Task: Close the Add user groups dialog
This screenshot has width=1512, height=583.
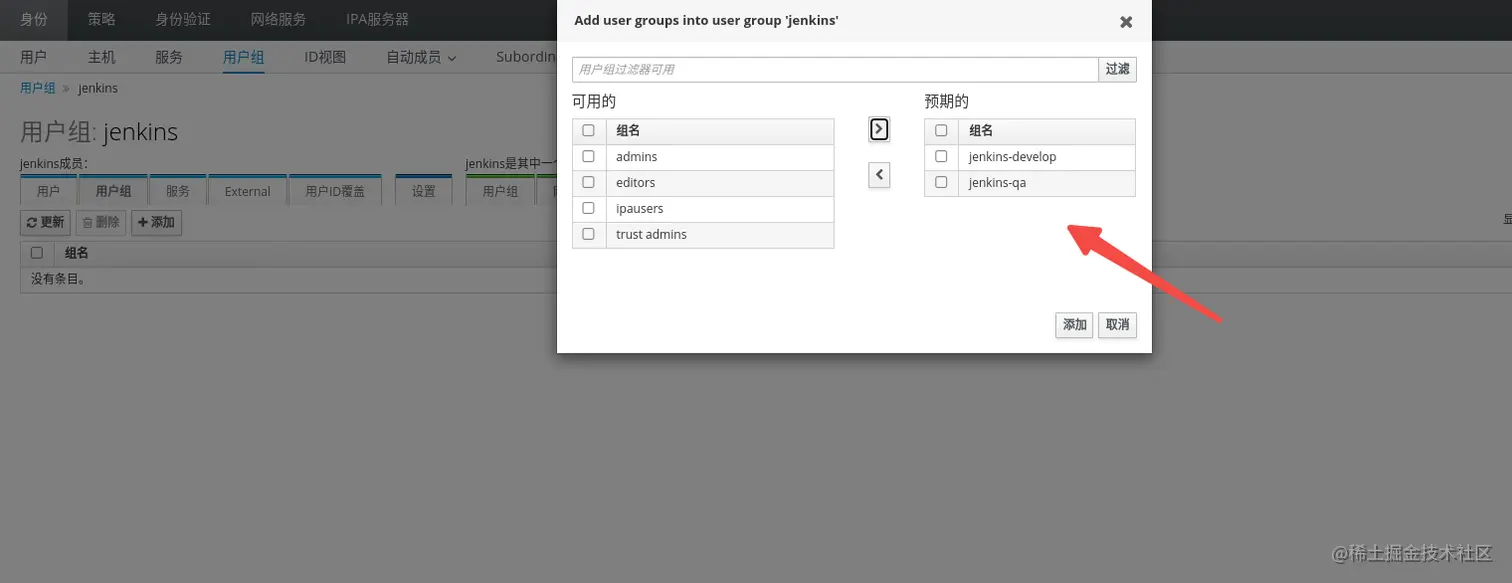Action: pos(1126,21)
